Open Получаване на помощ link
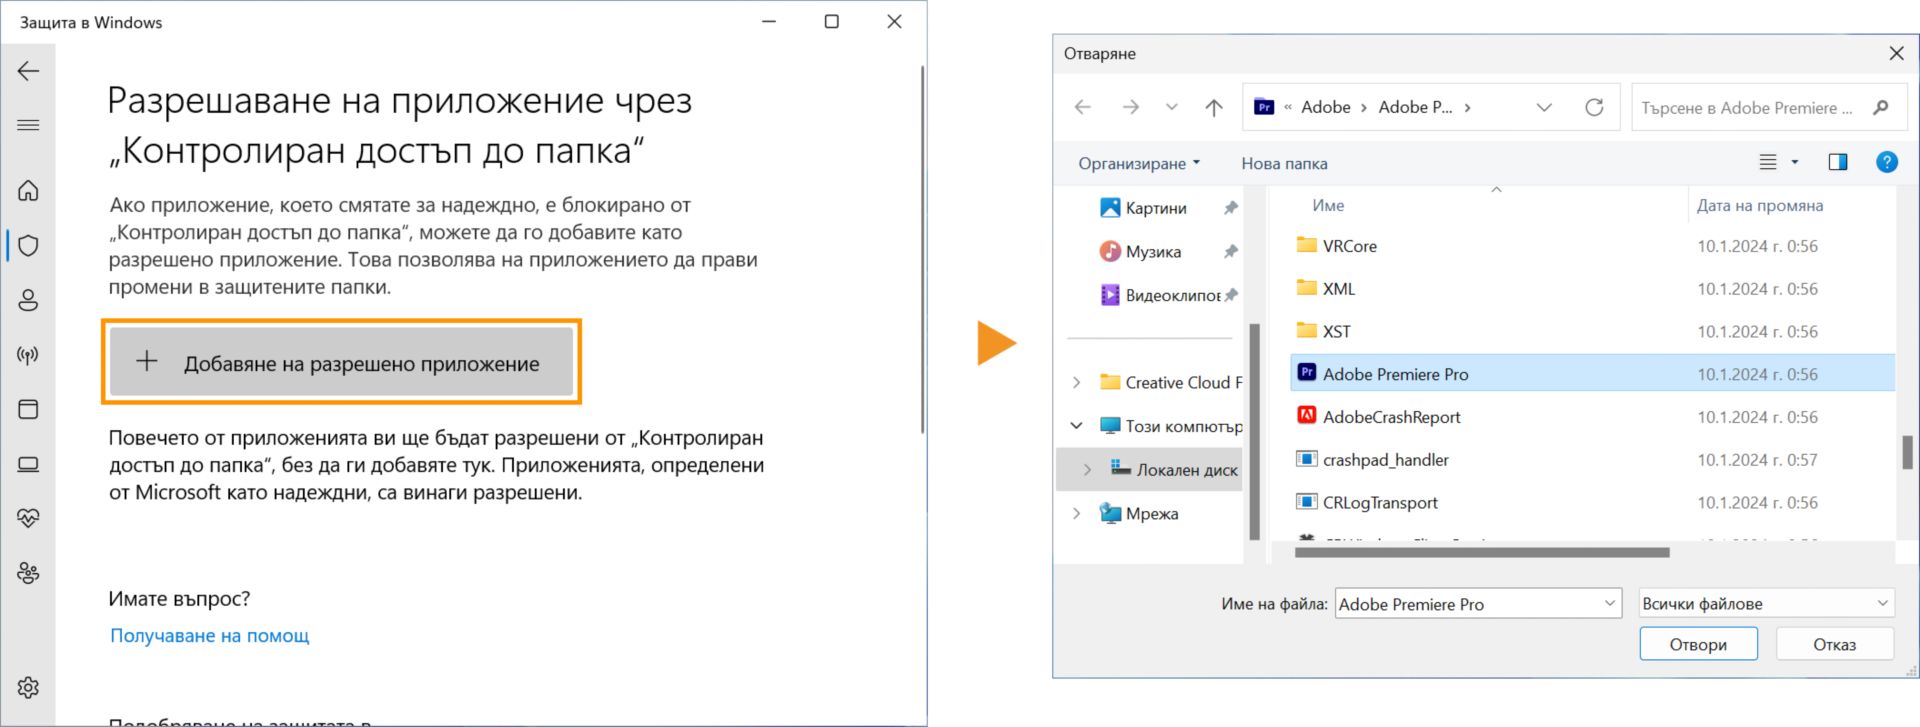 point(210,636)
